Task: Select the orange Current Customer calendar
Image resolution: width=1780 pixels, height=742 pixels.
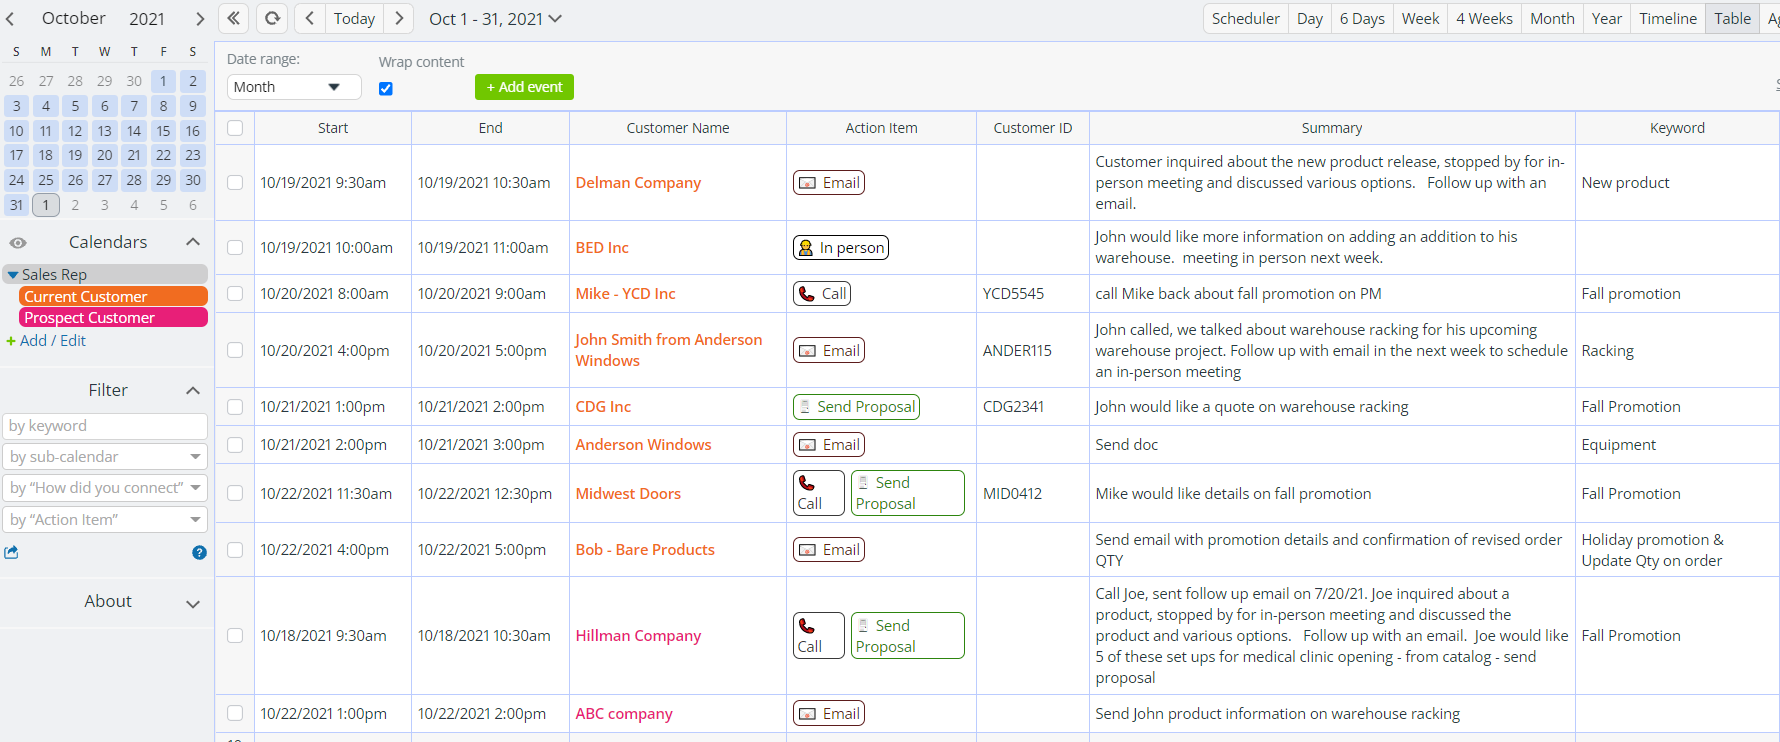Action: [x=112, y=296]
